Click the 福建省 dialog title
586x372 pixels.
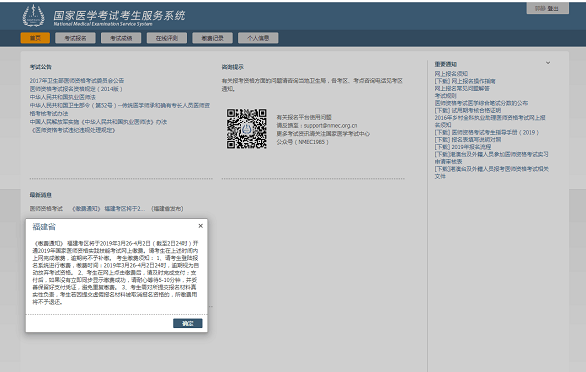(44, 227)
